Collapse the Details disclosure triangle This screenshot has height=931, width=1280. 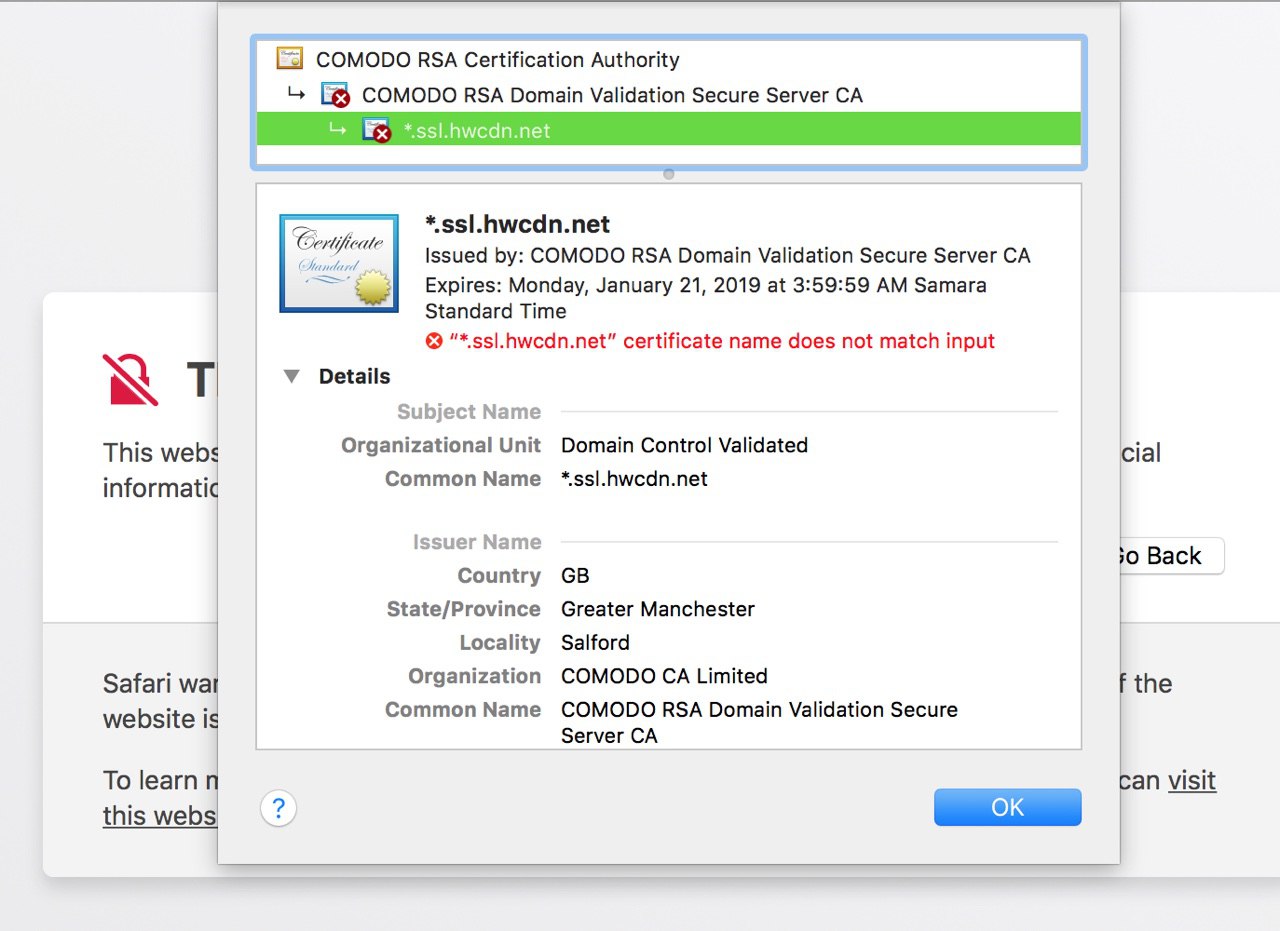pyautogui.click(x=292, y=377)
